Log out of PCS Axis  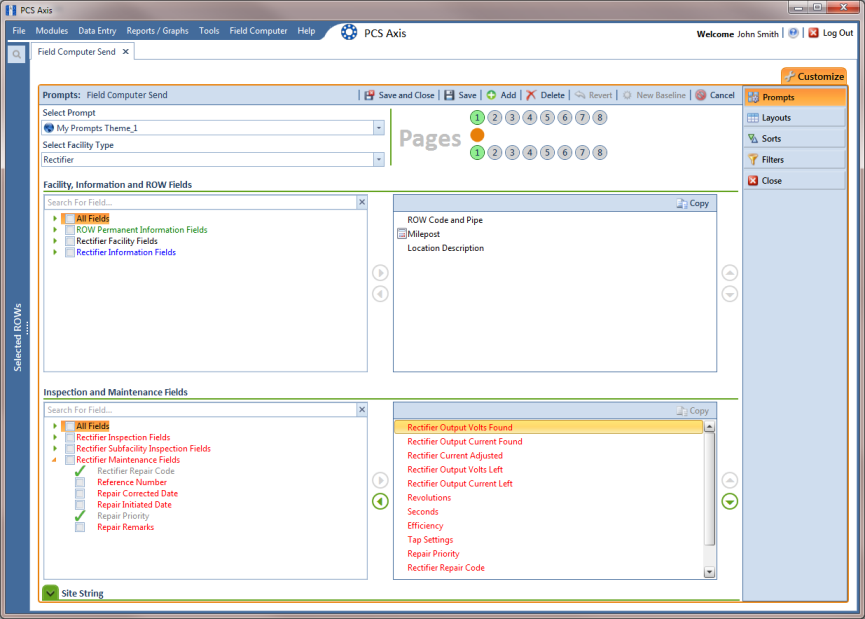pos(831,33)
